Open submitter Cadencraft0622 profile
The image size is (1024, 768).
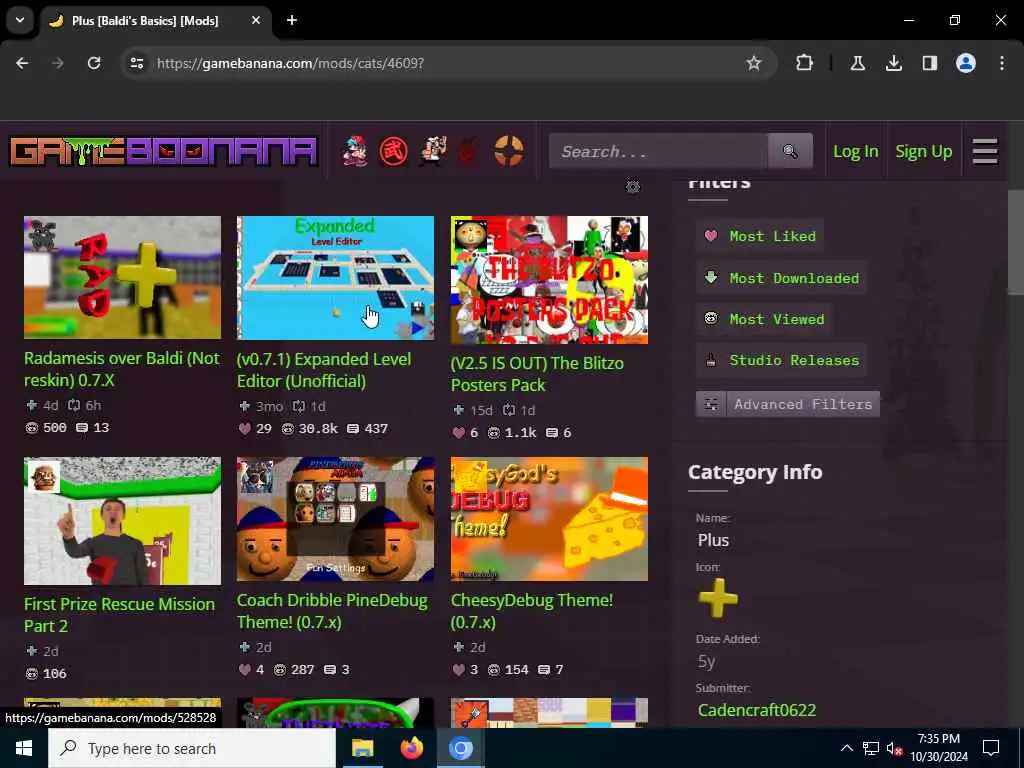coord(756,710)
